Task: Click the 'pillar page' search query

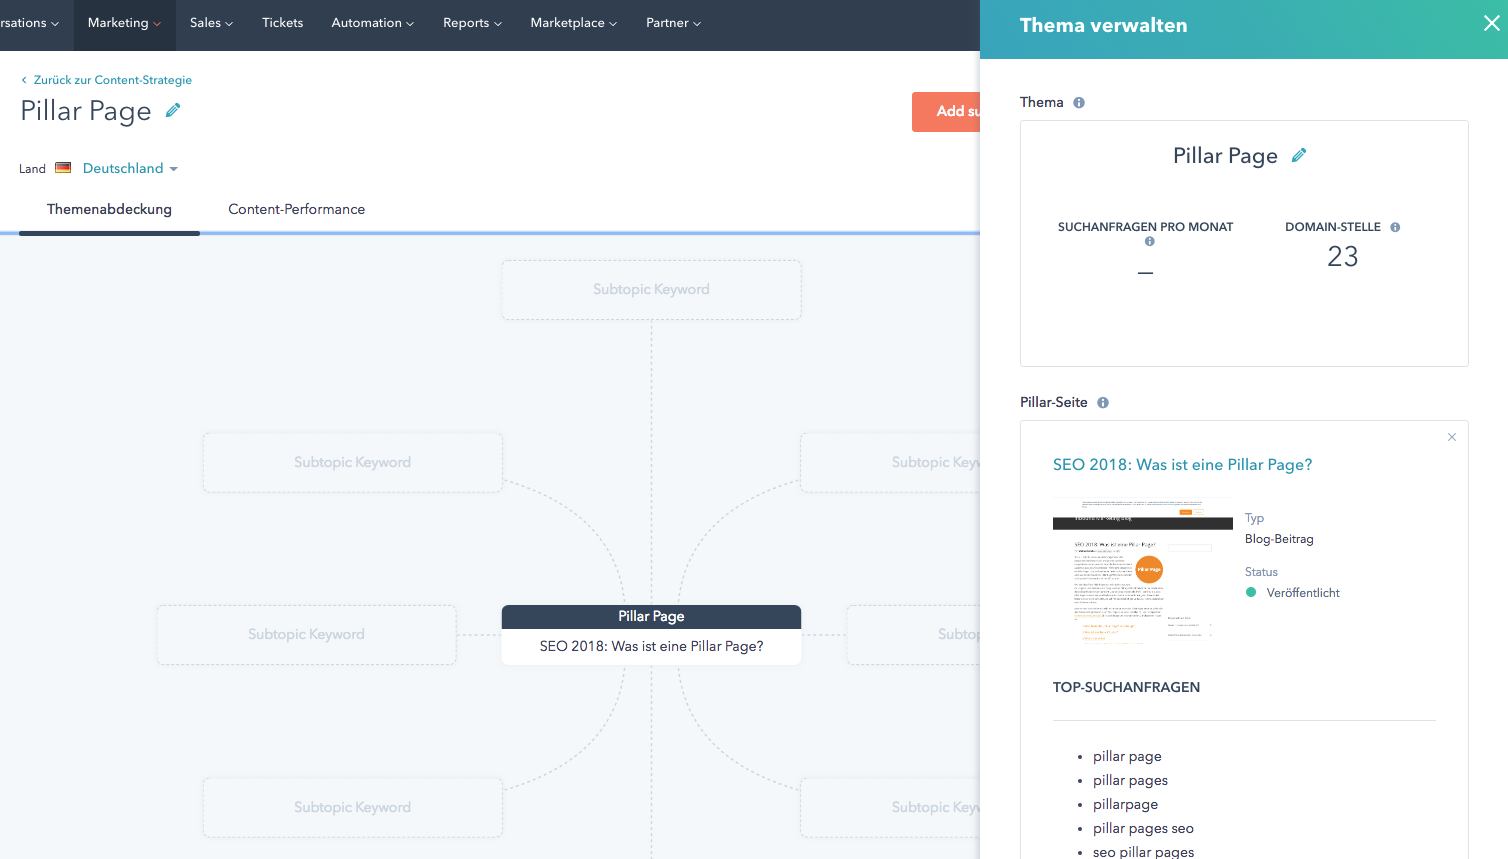Action: [1127, 756]
